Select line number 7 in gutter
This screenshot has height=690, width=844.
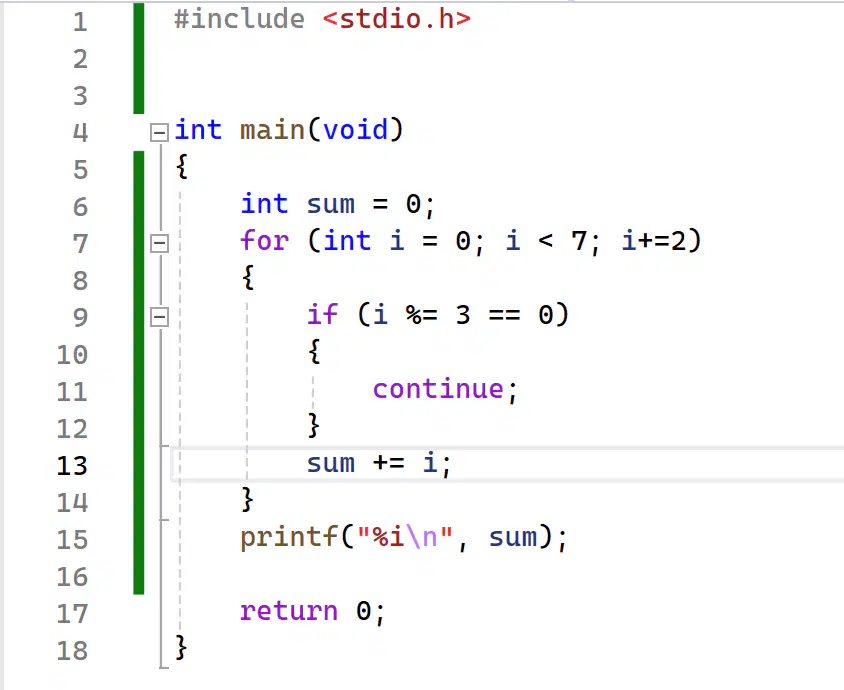(80, 243)
